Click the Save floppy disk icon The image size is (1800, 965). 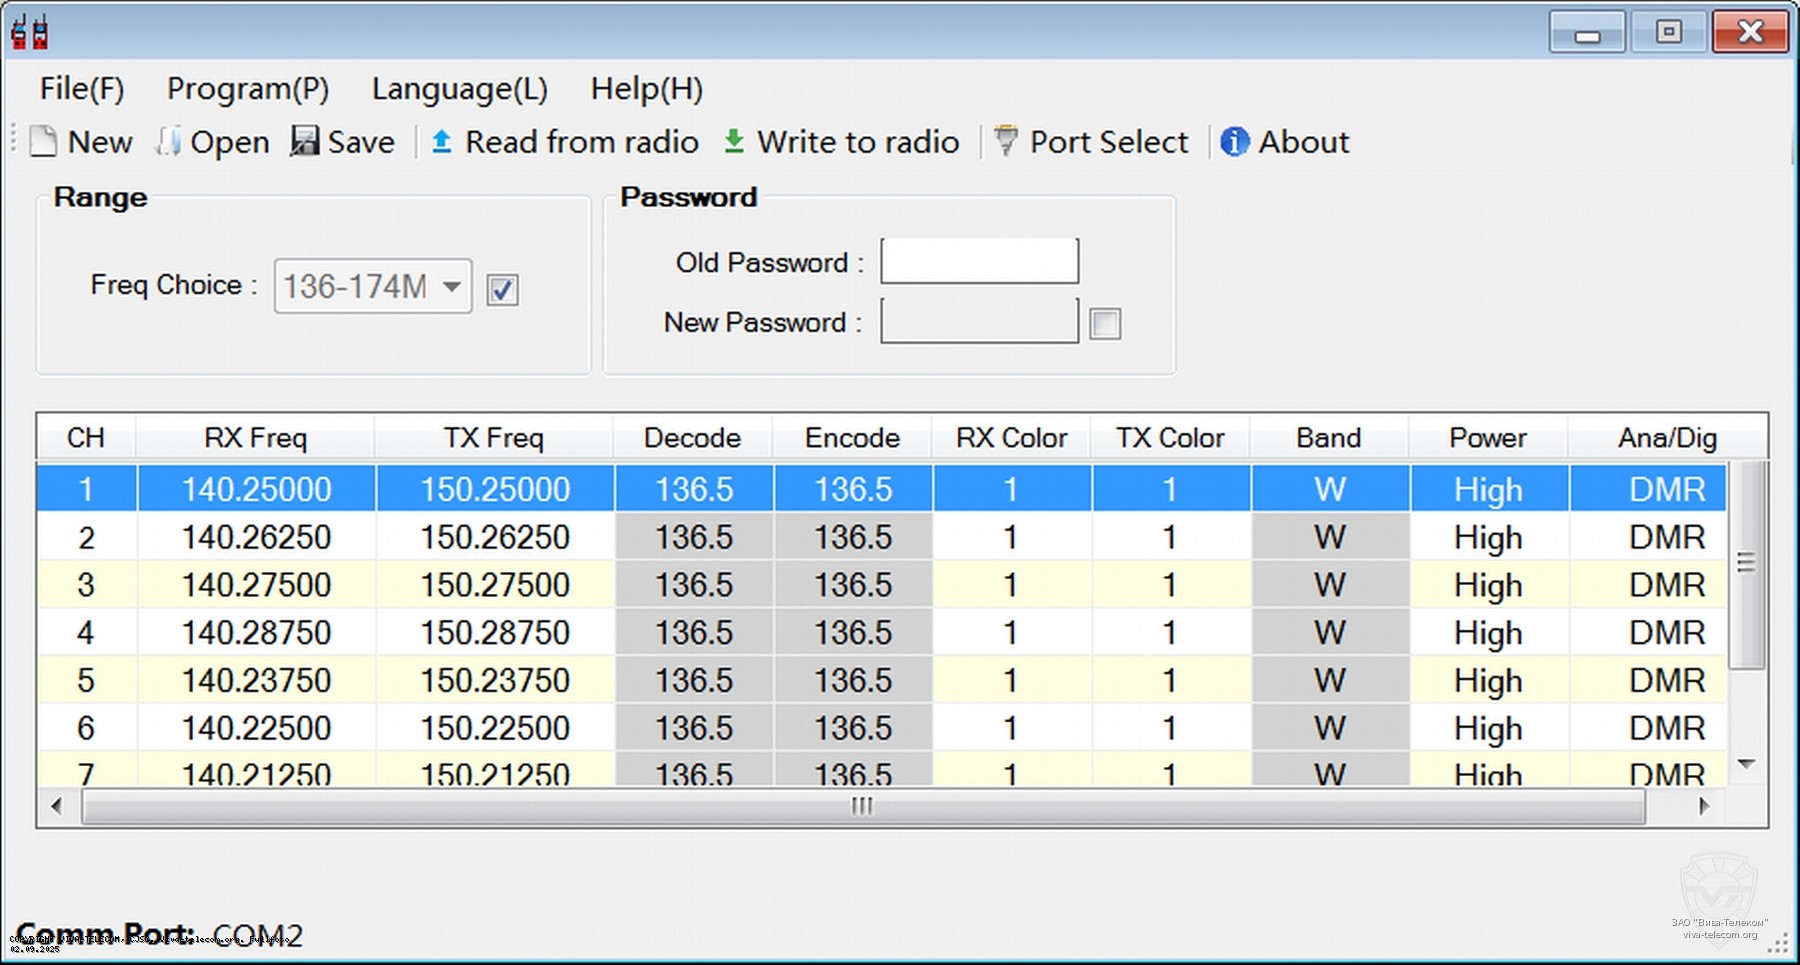point(304,142)
